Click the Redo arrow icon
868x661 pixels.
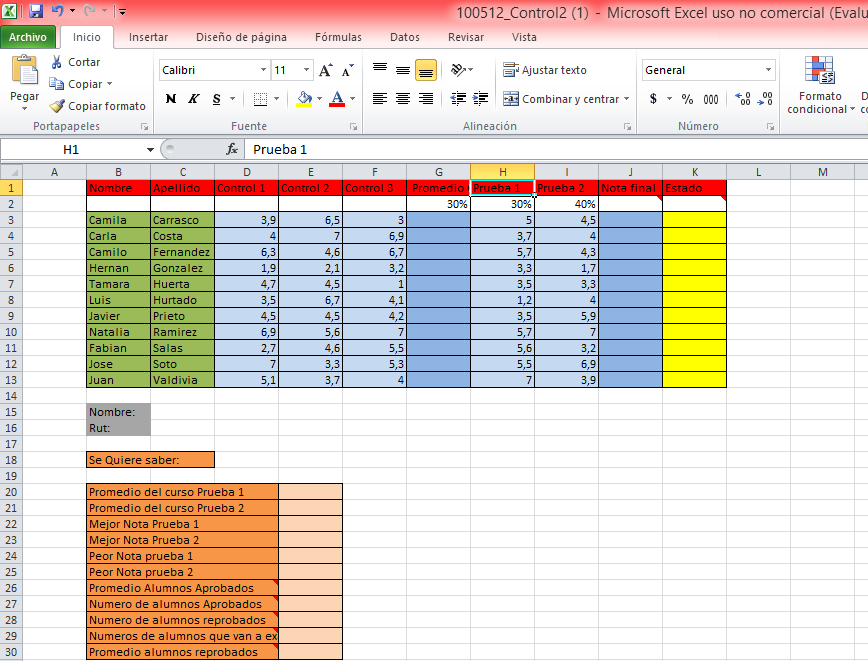[x=89, y=11]
